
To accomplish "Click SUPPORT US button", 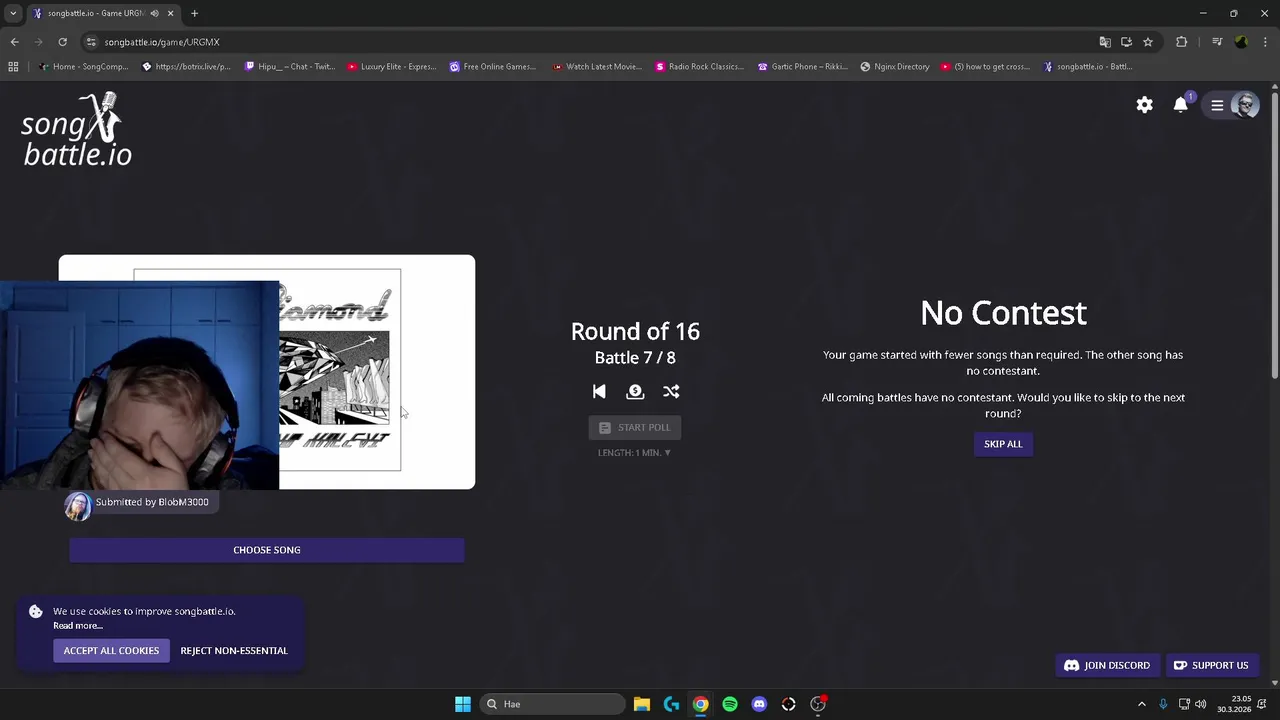I will click(1211, 665).
